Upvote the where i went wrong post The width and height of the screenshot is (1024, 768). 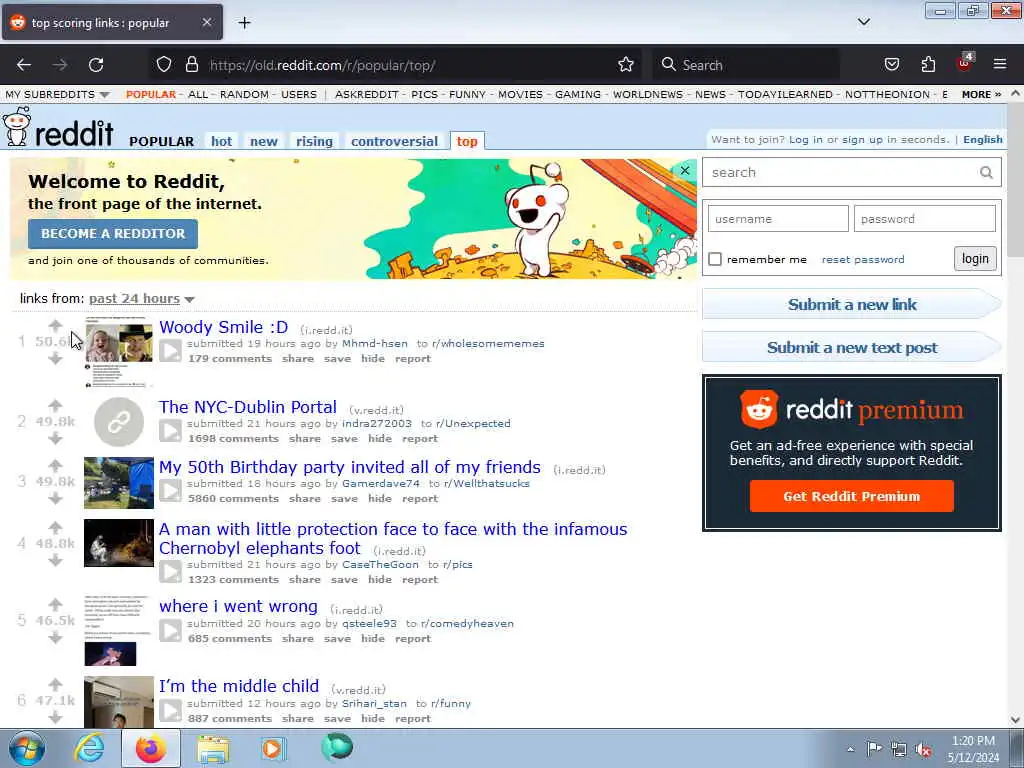pos(56,604)
